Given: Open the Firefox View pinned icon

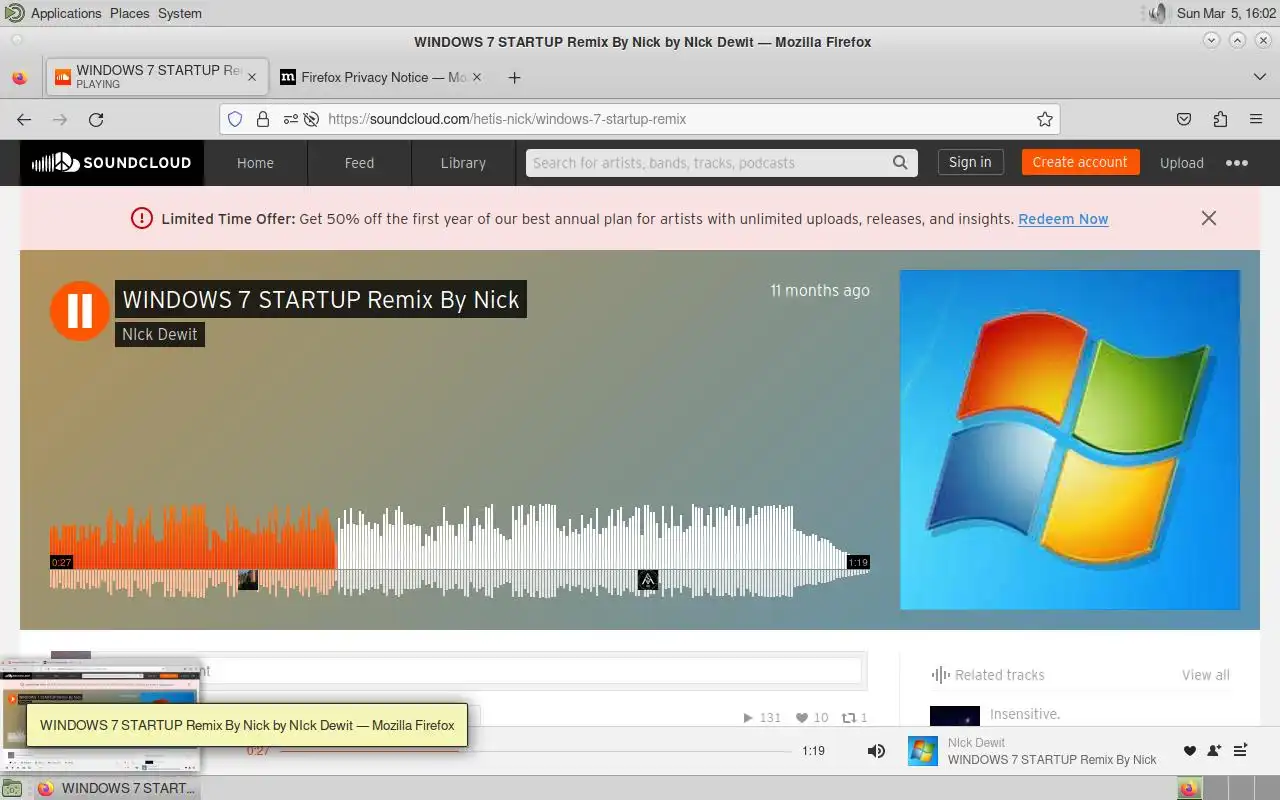Looking at the screenshot, I should point(19,77).
